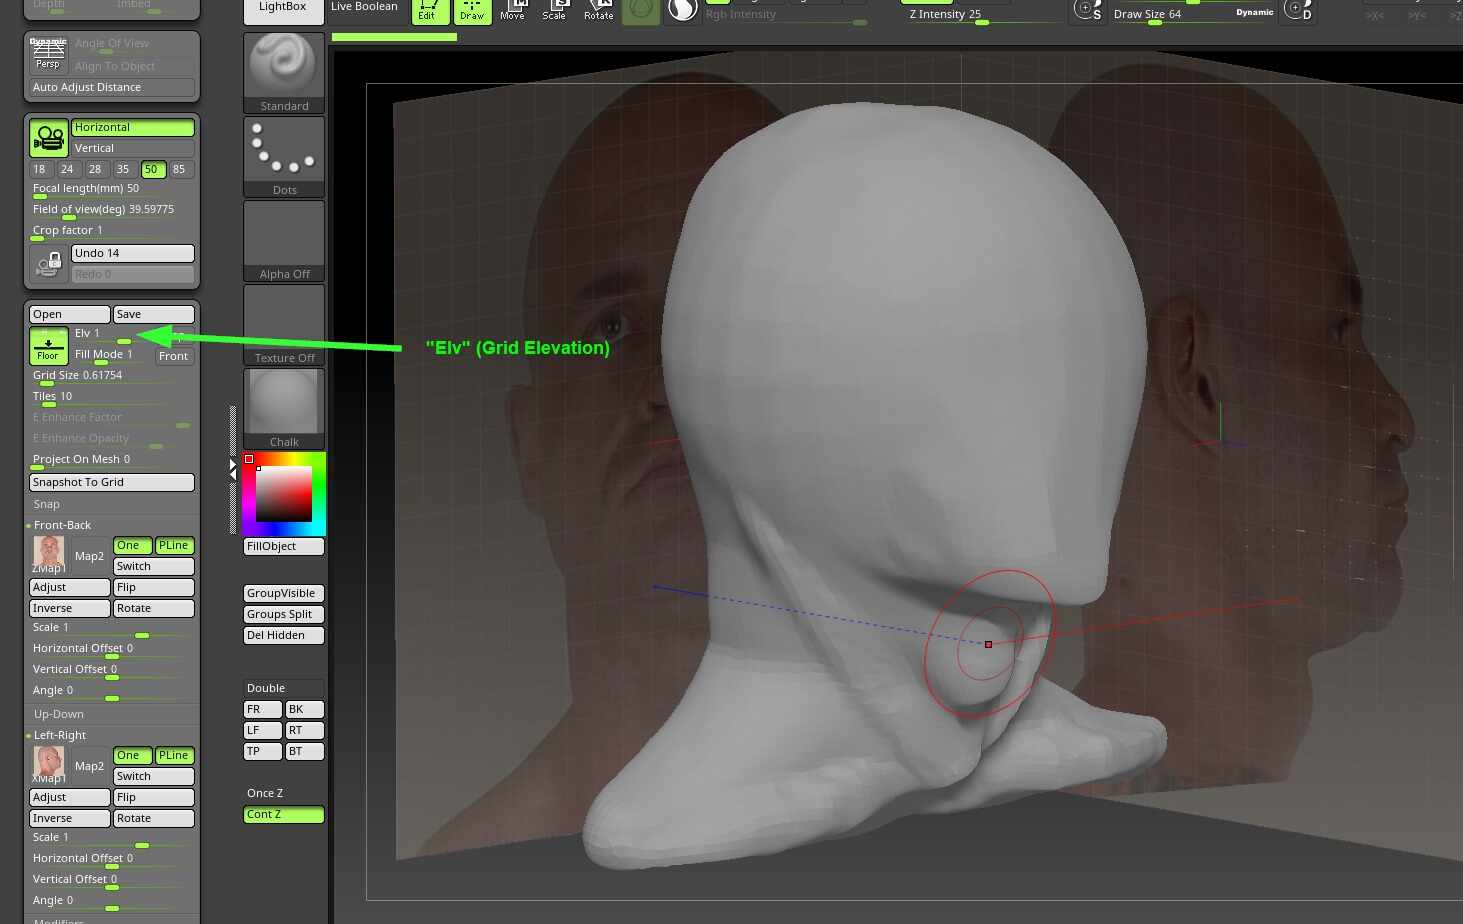Click the FillObject button

(x=284, y=546)
